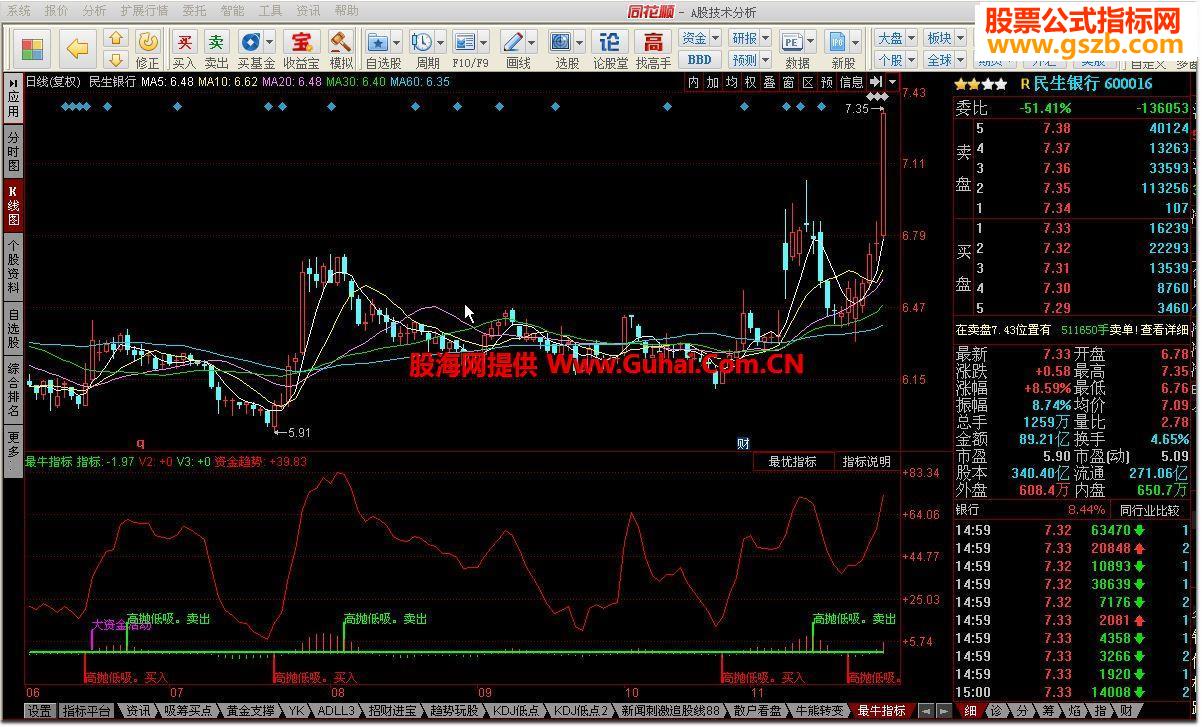The image size is (1202, 727).
Task: Open the 大盘 dropdown
Action: coord(895,38)
